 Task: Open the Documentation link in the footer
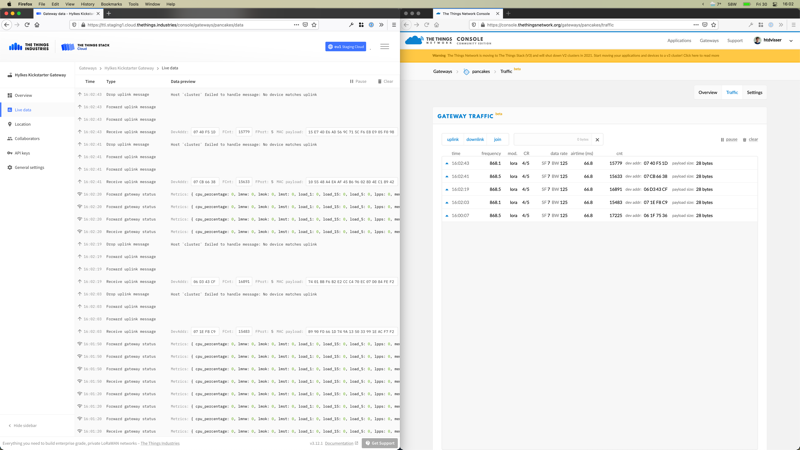(x=341, y=443)
